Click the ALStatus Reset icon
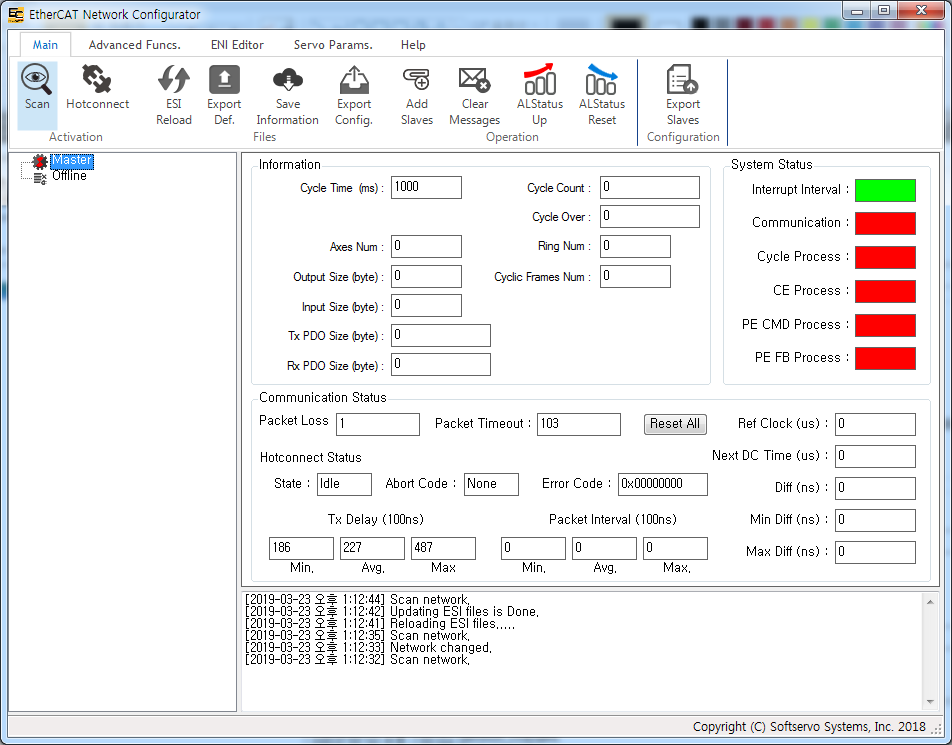The height and width of the screenshot is (745, 952). click(601, 80)
